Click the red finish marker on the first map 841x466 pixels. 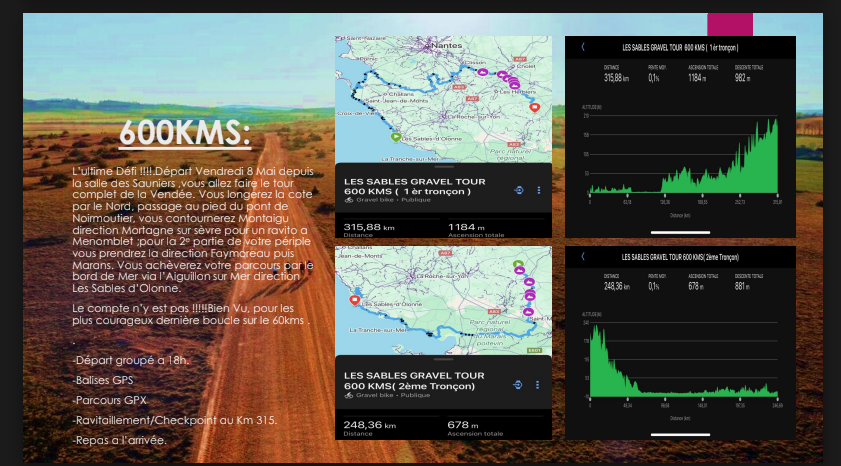534,107
